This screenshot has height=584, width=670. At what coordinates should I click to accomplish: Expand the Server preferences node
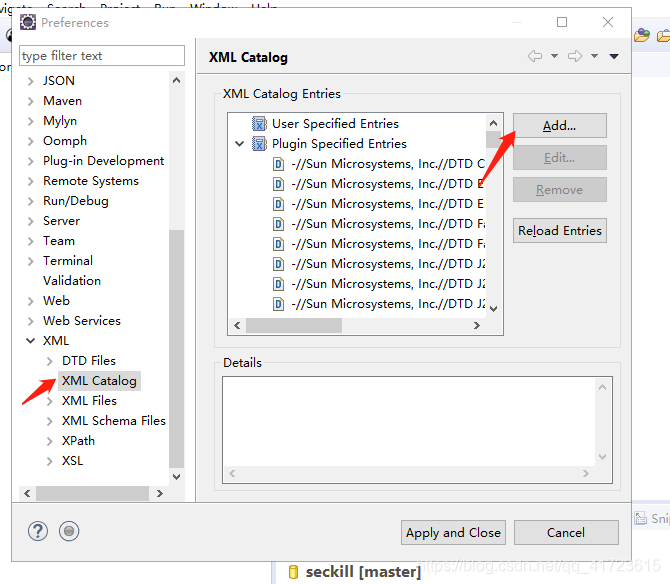point(30,221)
